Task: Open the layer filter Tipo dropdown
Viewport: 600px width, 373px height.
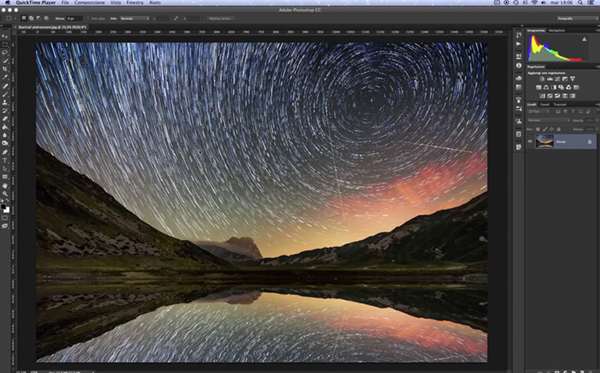Action: tap(539, 112)
